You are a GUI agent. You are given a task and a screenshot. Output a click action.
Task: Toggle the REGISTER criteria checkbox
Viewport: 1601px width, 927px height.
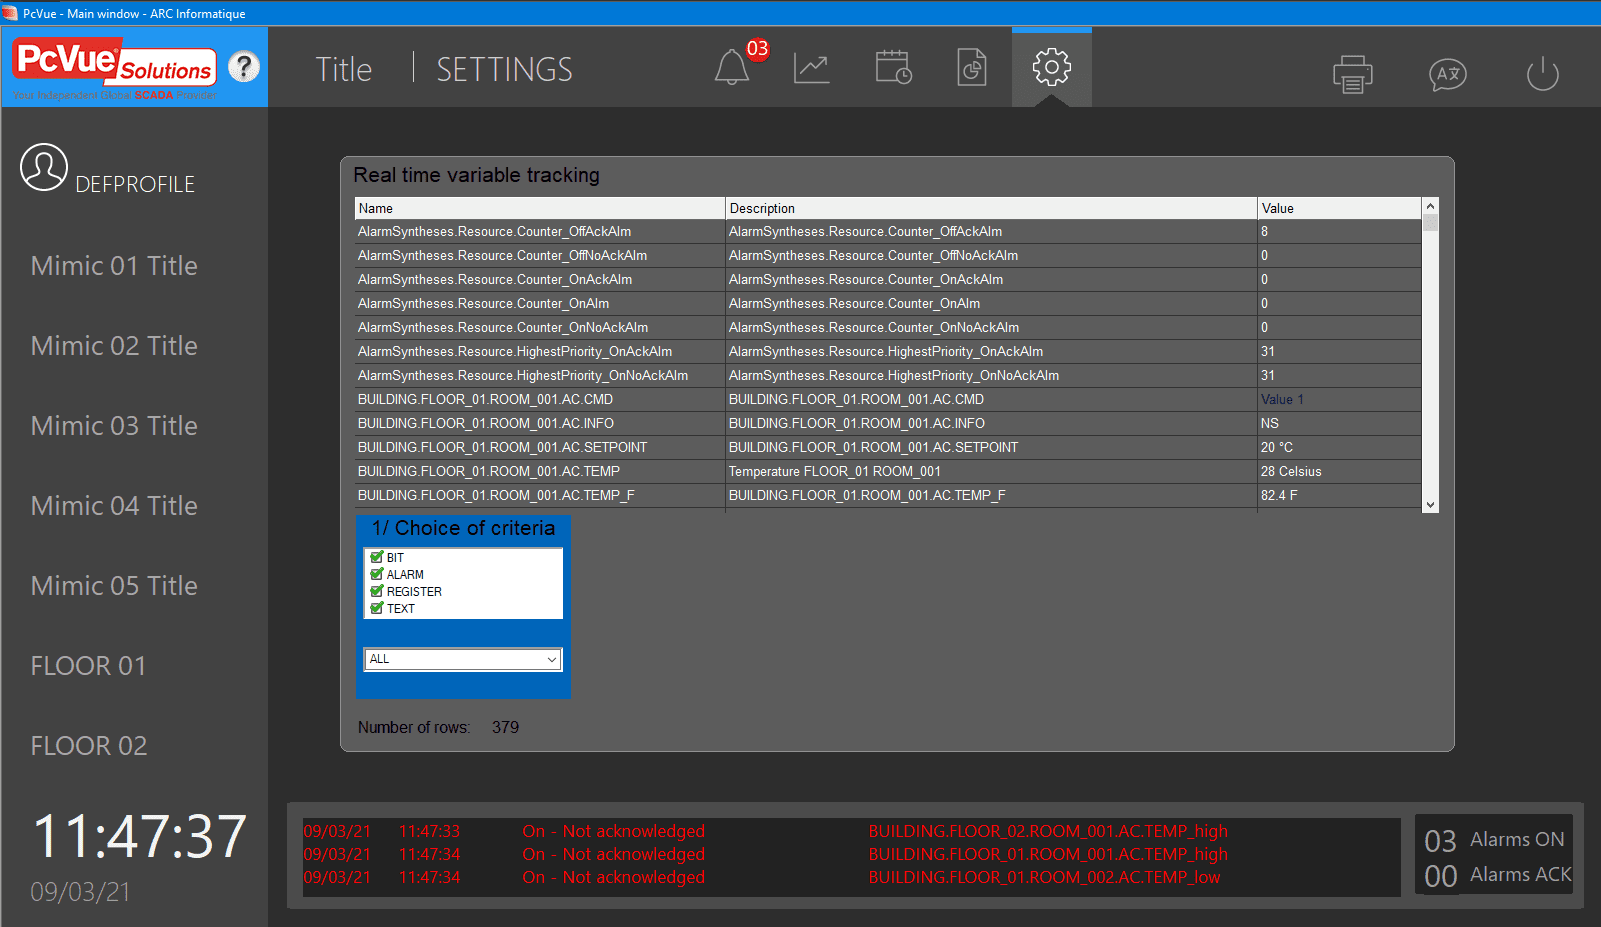click(x=377, y=591)
